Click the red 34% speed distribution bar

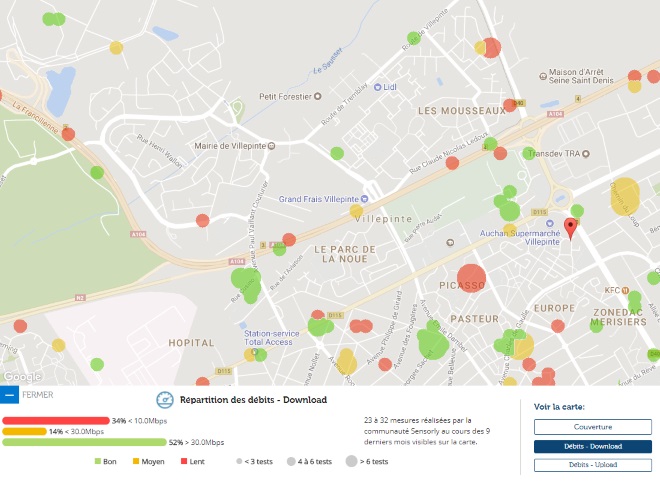coord(56,420)
